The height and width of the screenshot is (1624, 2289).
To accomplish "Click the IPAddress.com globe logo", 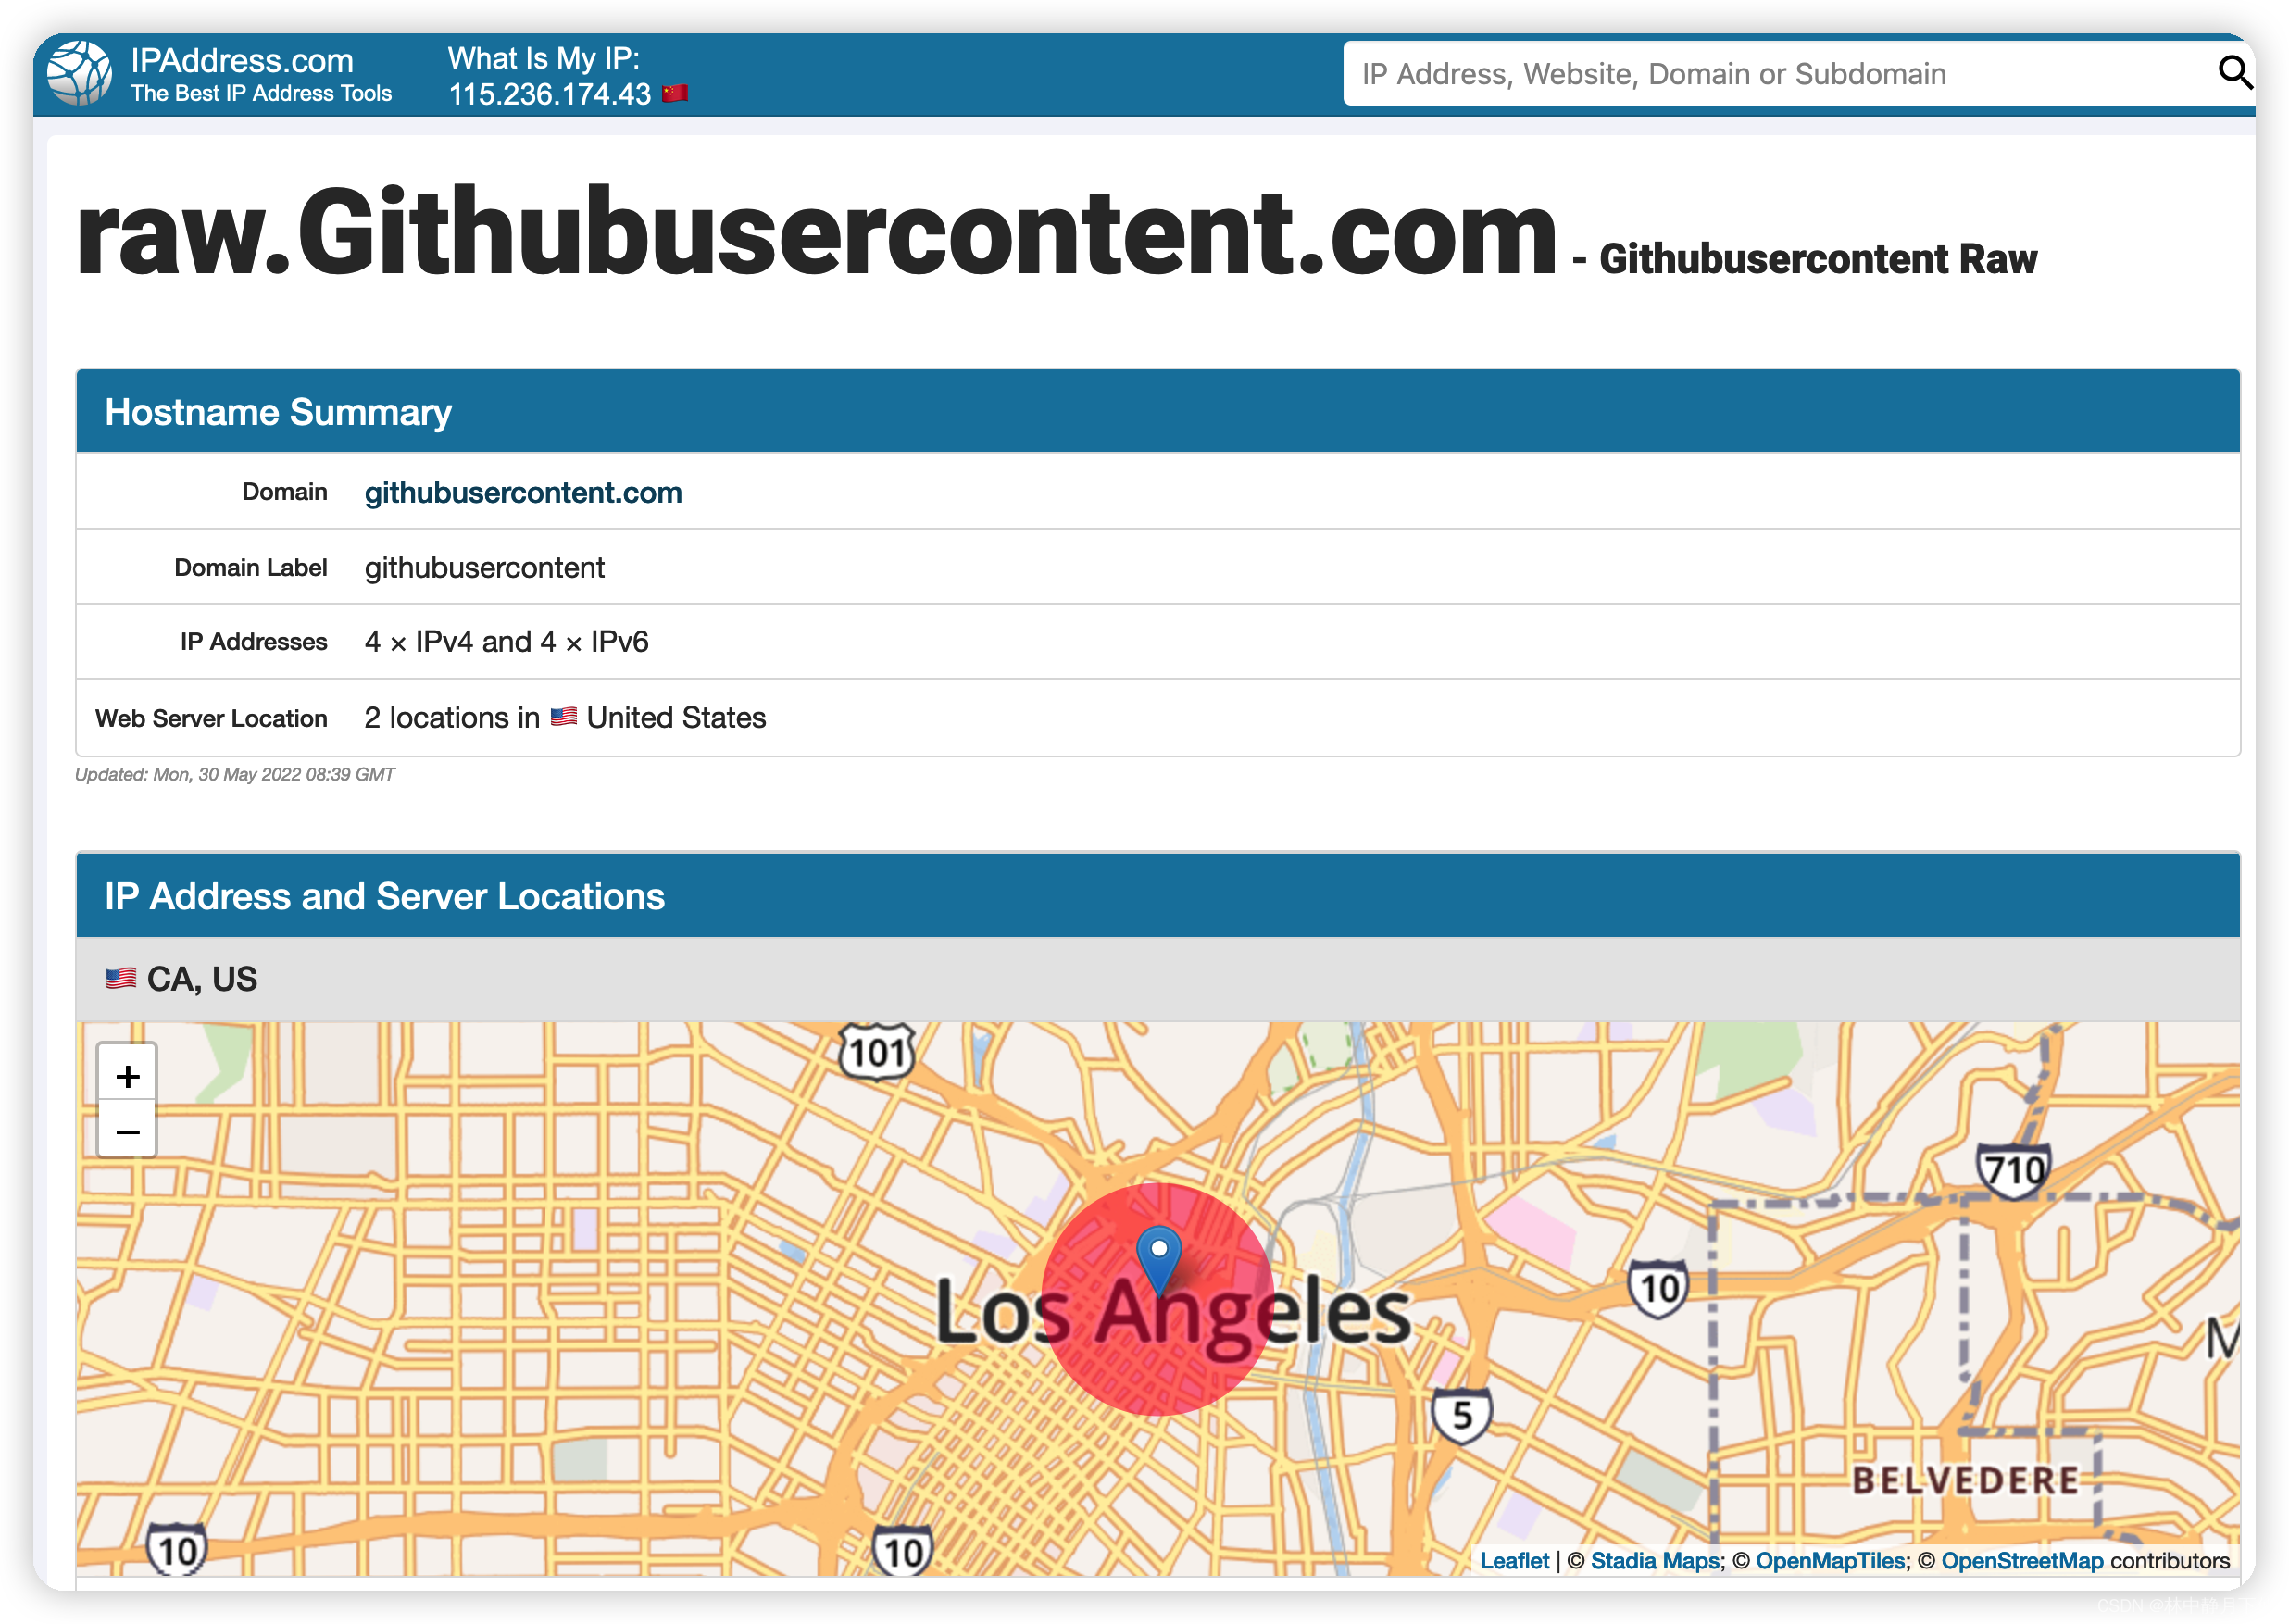I will click(79, 73).
